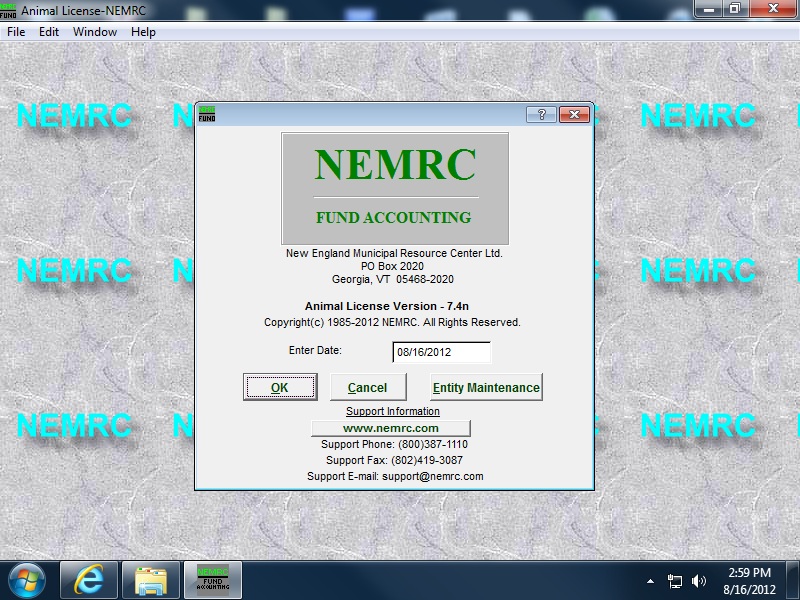Open the volume control tray icon
Image resolution: width=800 pixels, height=600 pixels.
click(x=698, y=581)
